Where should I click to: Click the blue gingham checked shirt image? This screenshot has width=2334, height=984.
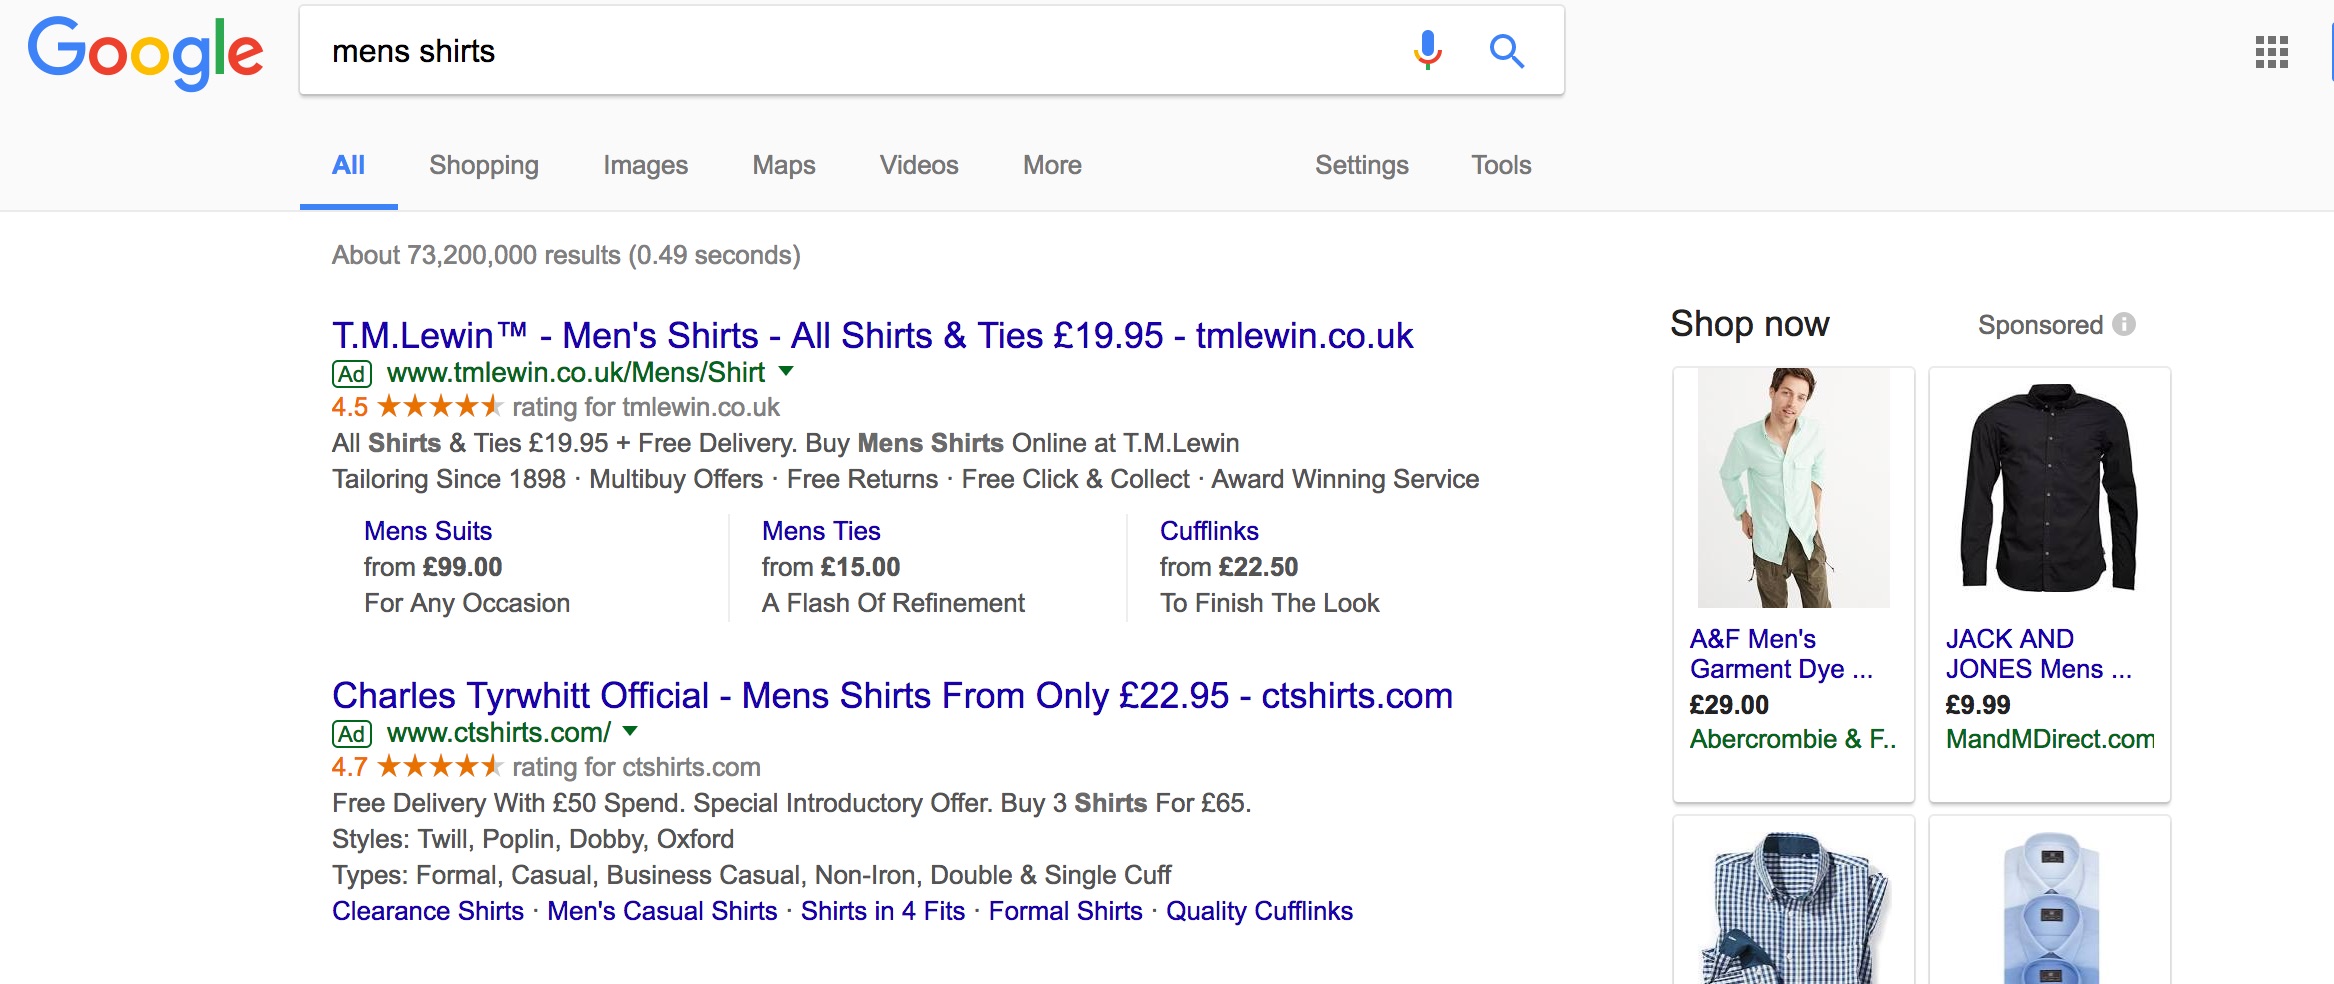point(1794,906)
